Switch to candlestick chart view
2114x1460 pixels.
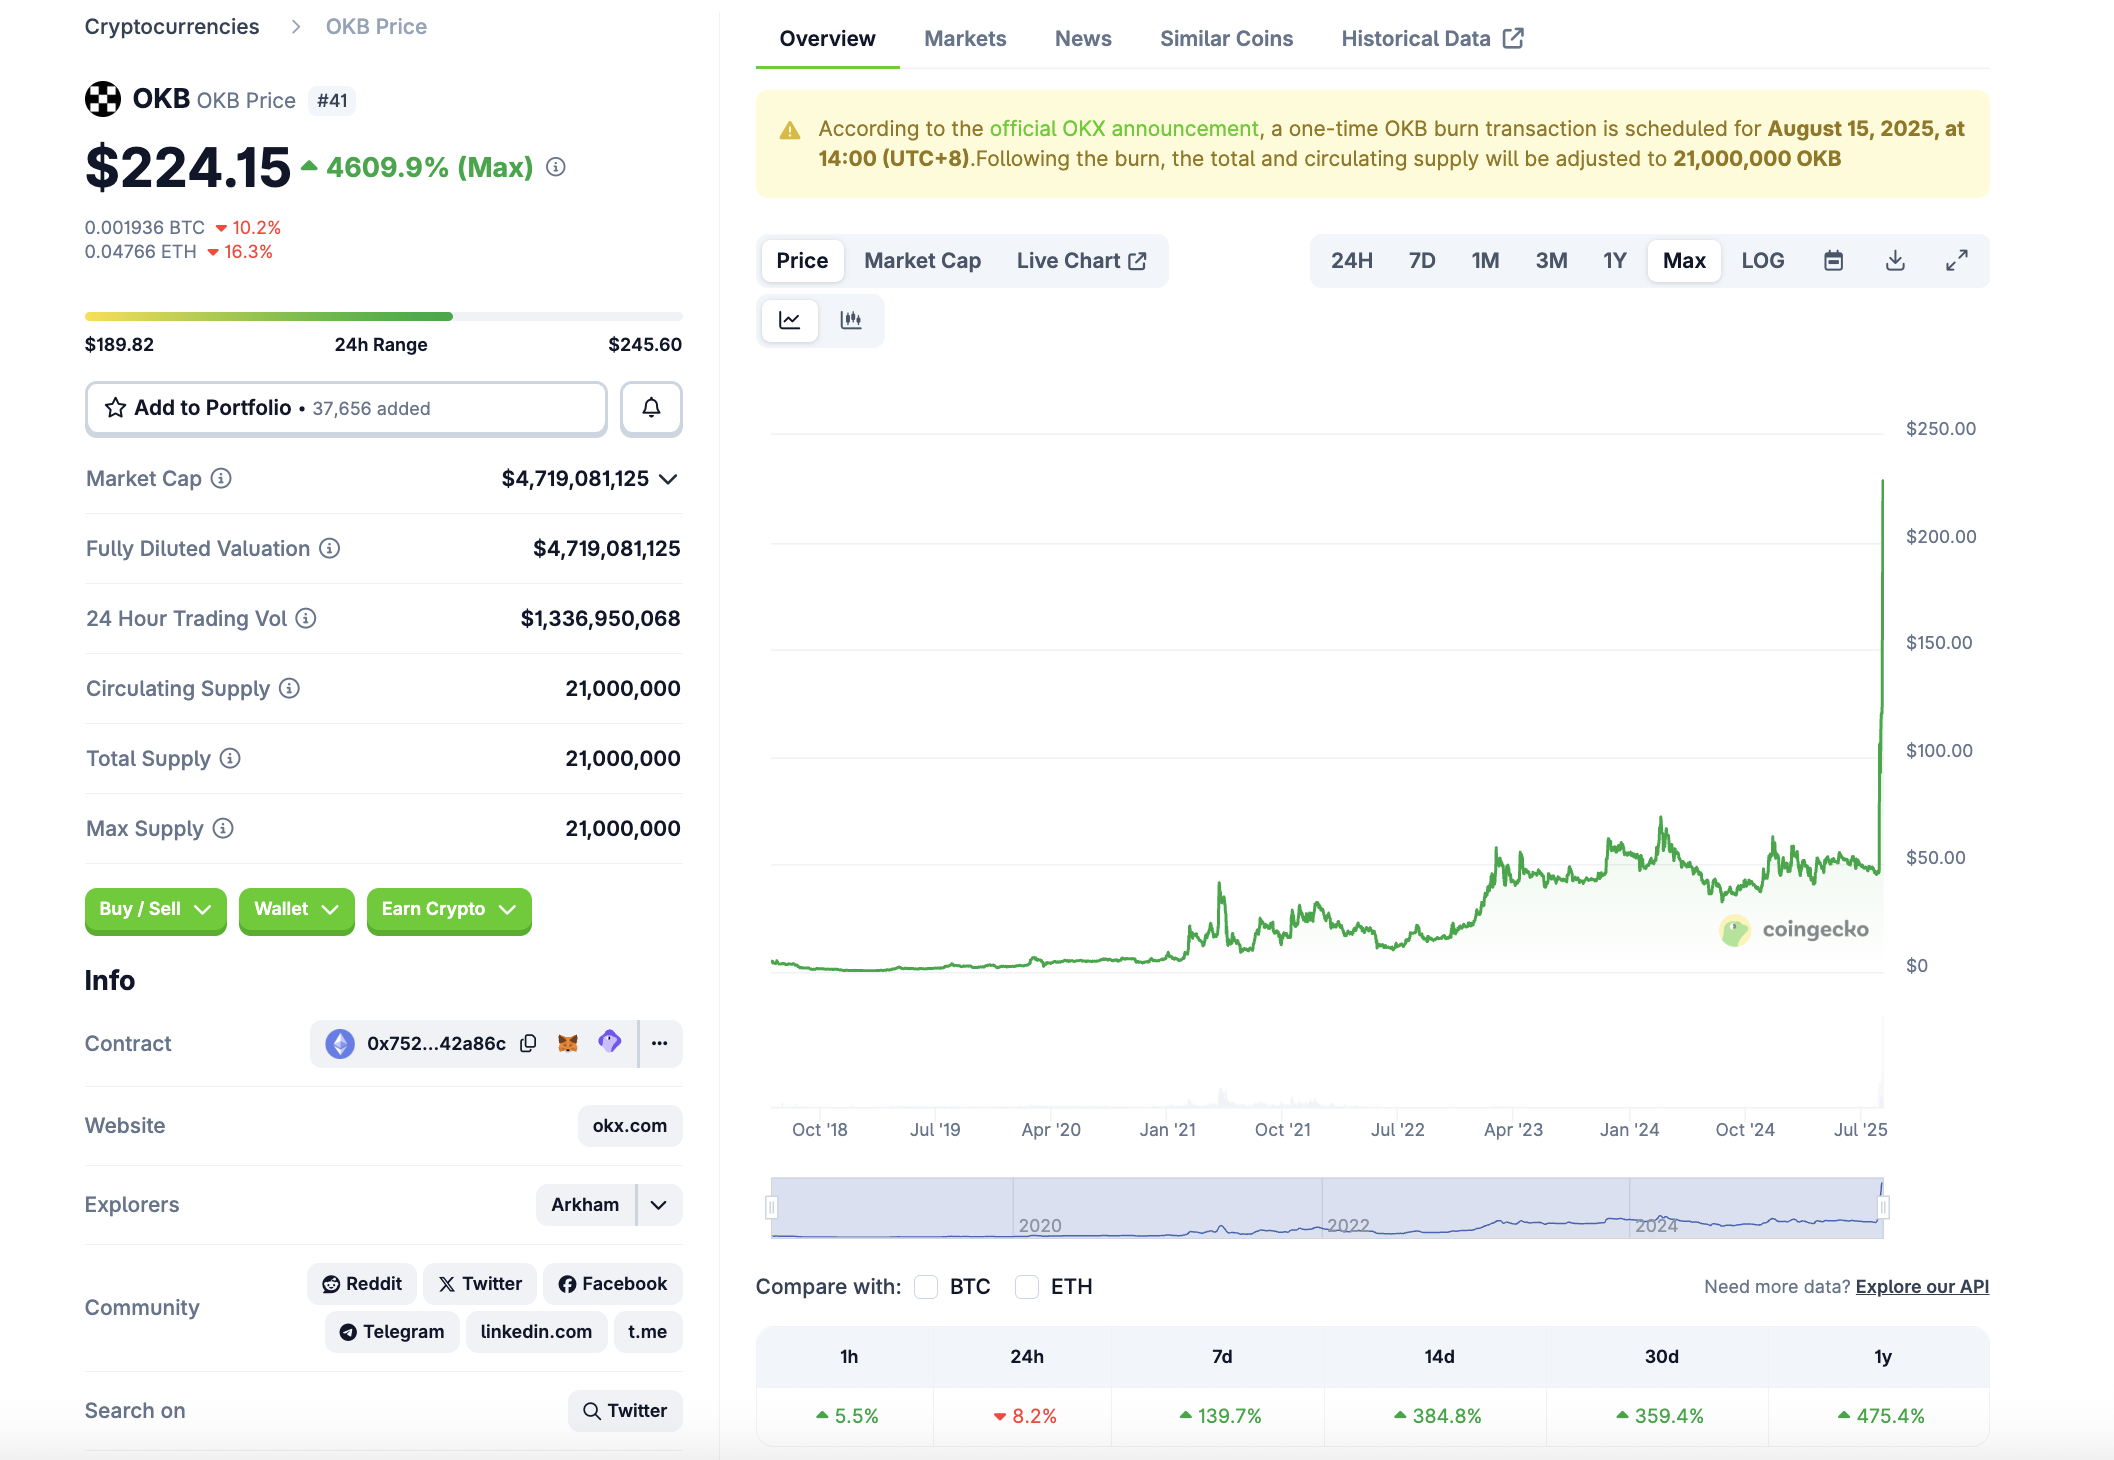851,320
